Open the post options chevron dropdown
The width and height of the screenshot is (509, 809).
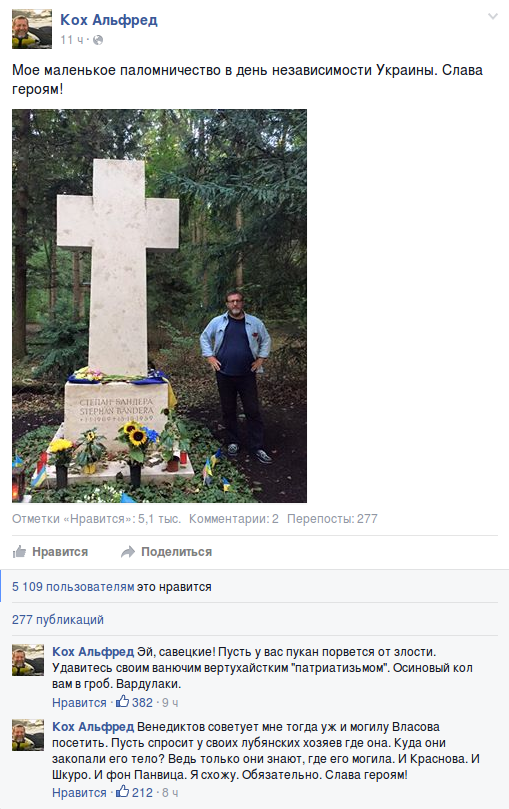pyautogui.click(x=492, y=17)
